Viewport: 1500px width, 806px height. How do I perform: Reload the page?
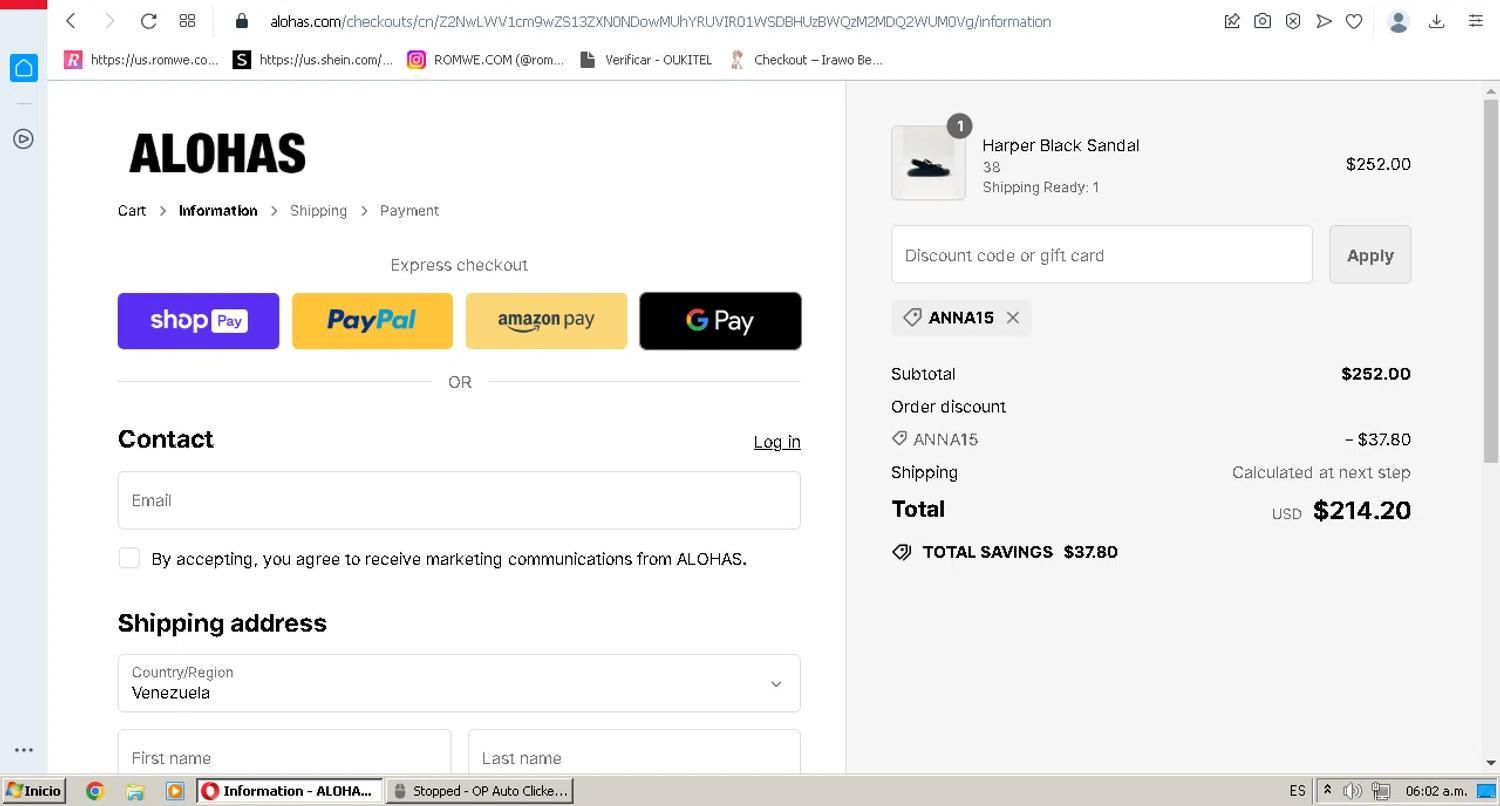(x=149, y=21)
